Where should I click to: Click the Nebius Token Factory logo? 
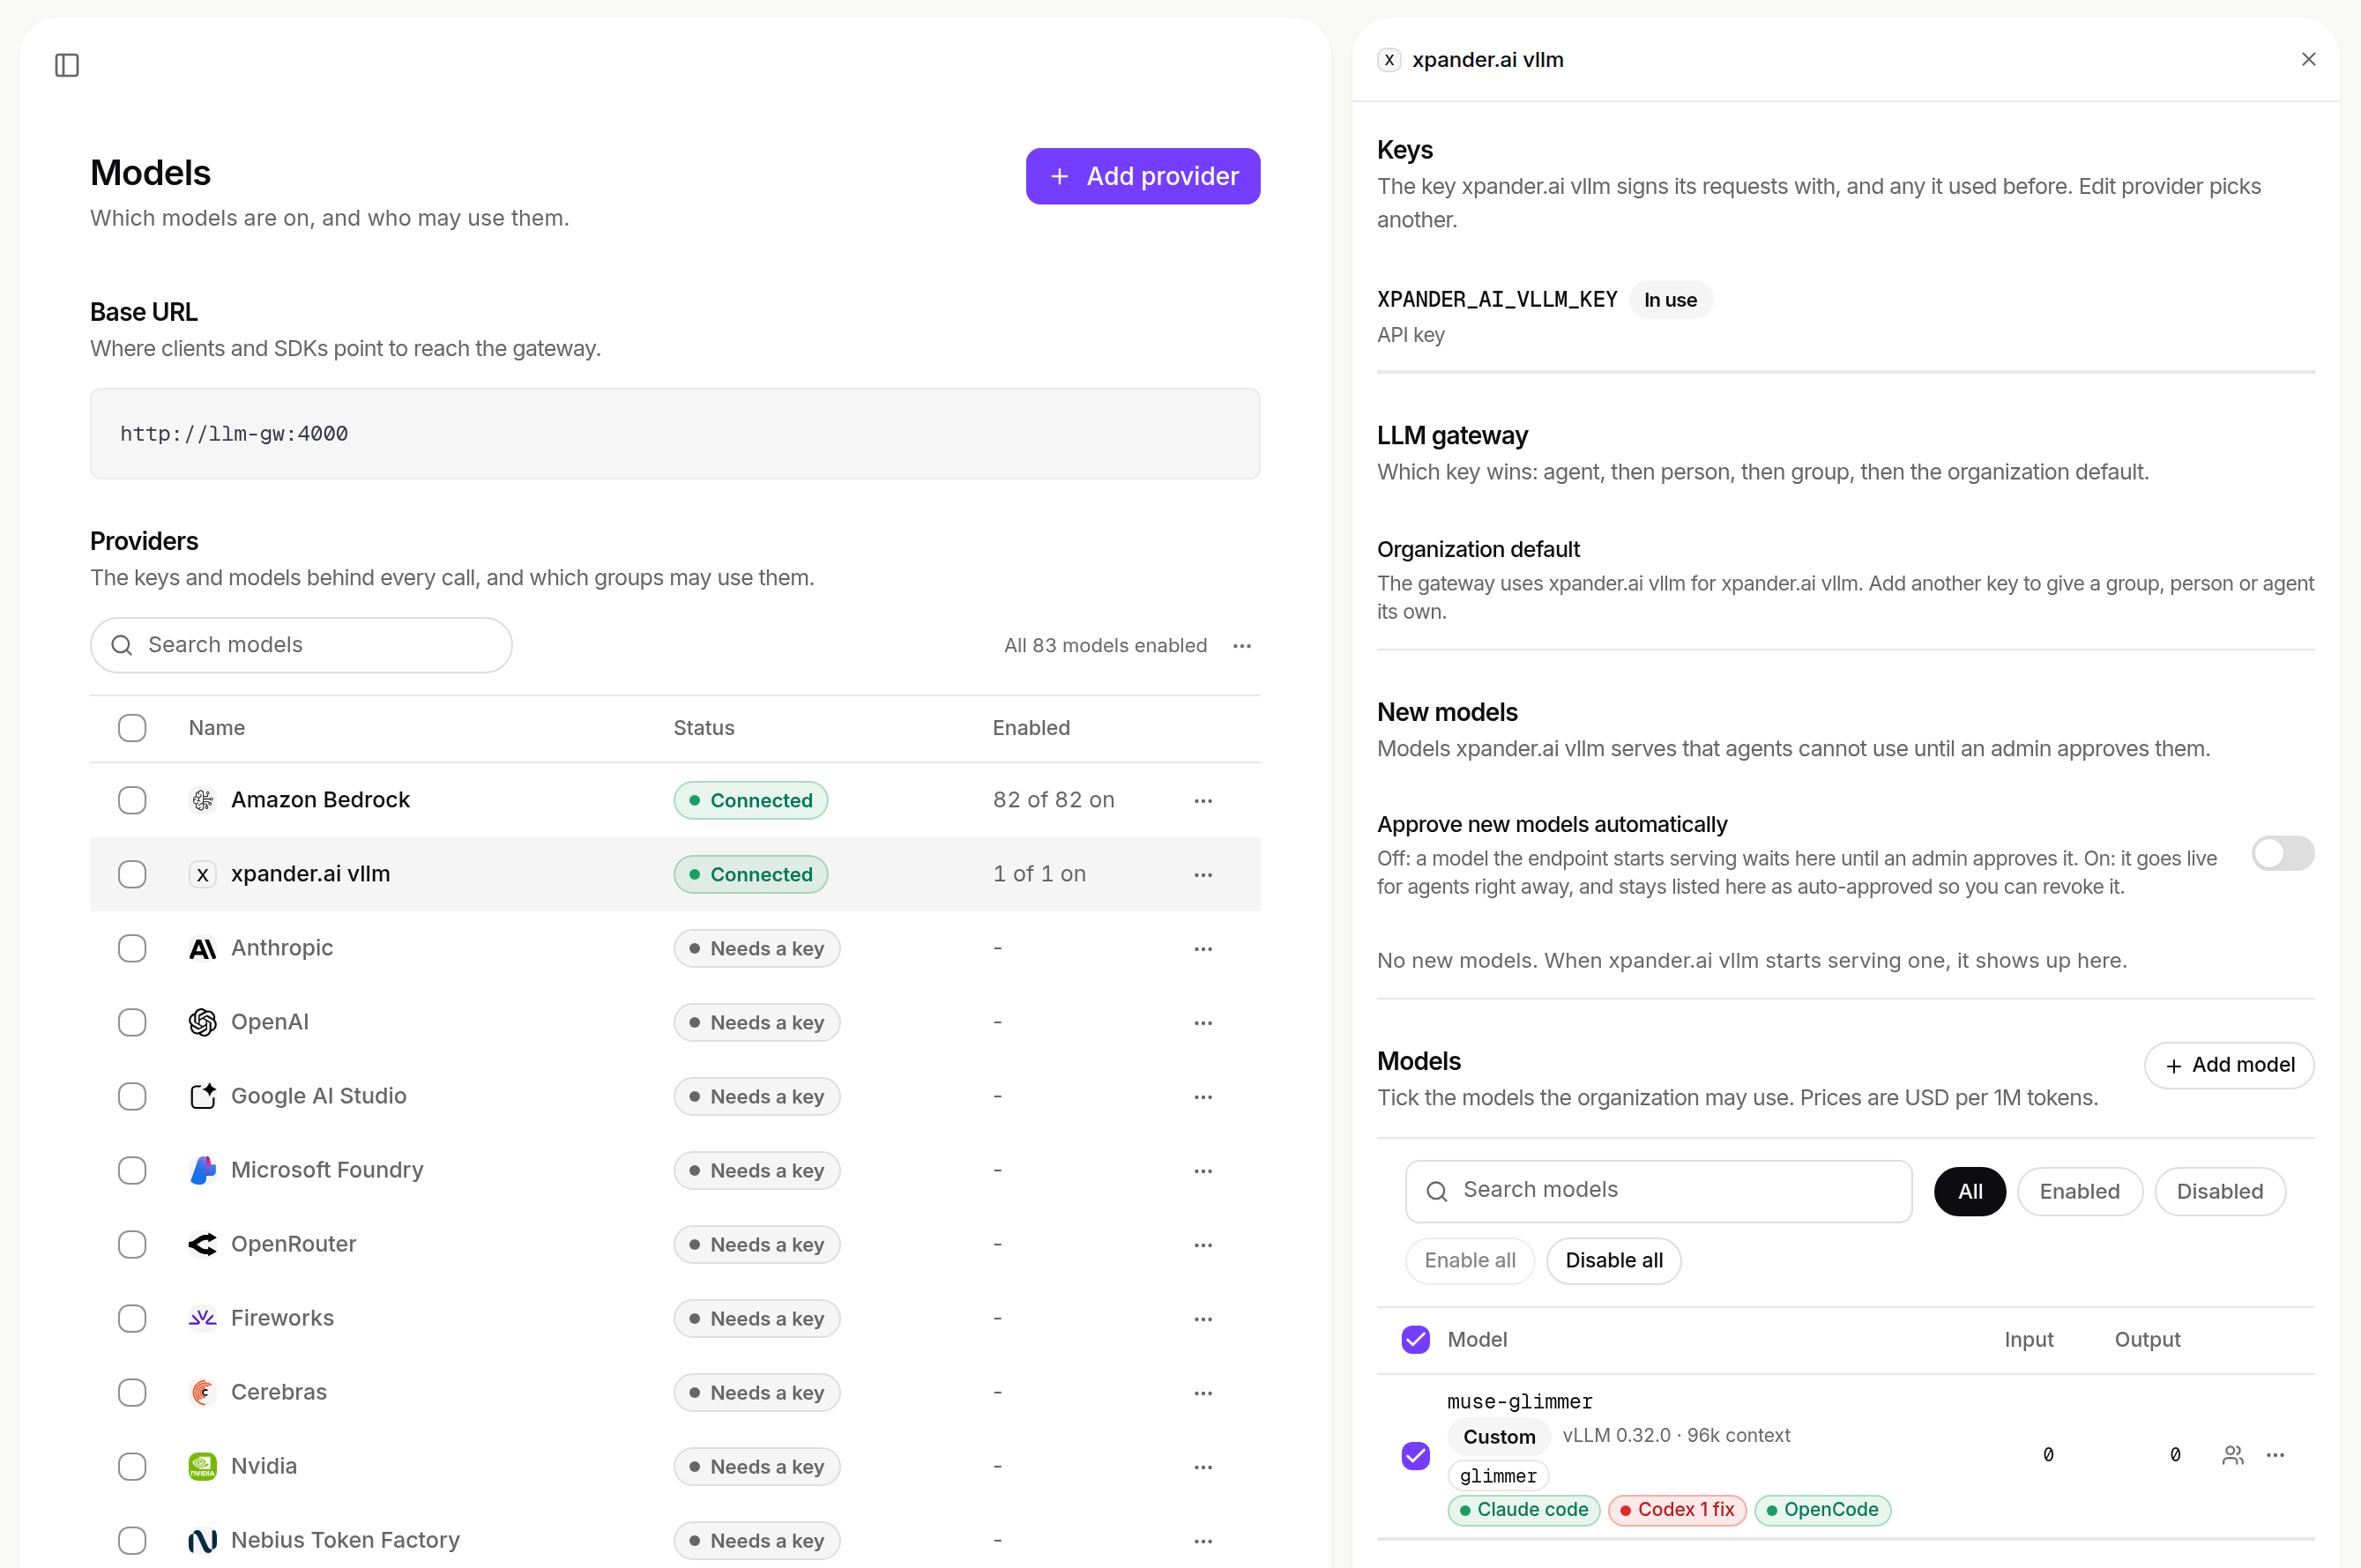(x=202, y=1540)
